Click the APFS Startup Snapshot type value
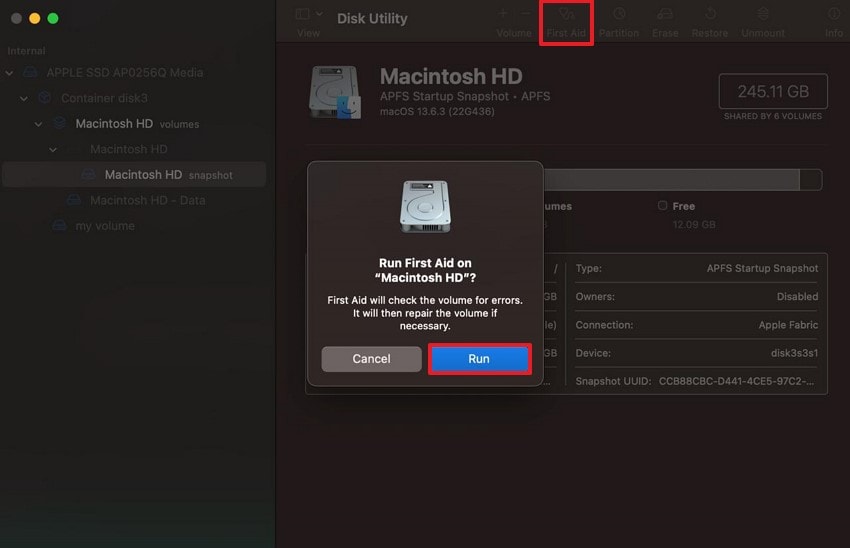Screen dimensions: 850x548 click(762, 268)
